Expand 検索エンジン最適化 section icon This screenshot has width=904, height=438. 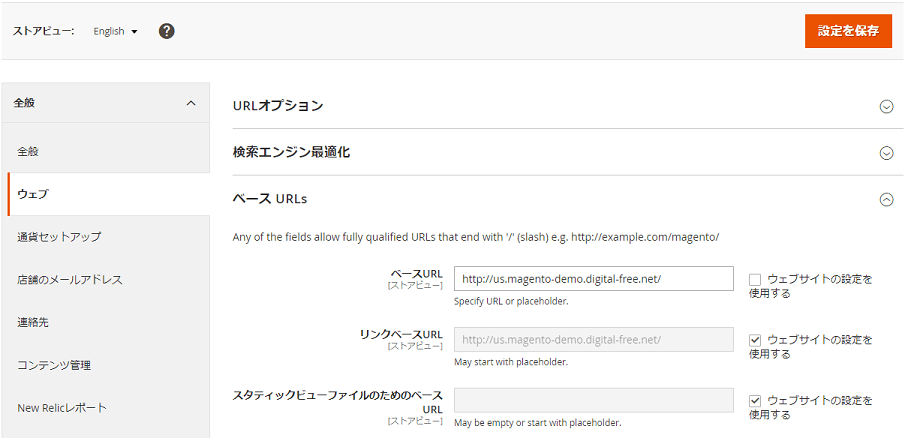[x=885, y=153]
